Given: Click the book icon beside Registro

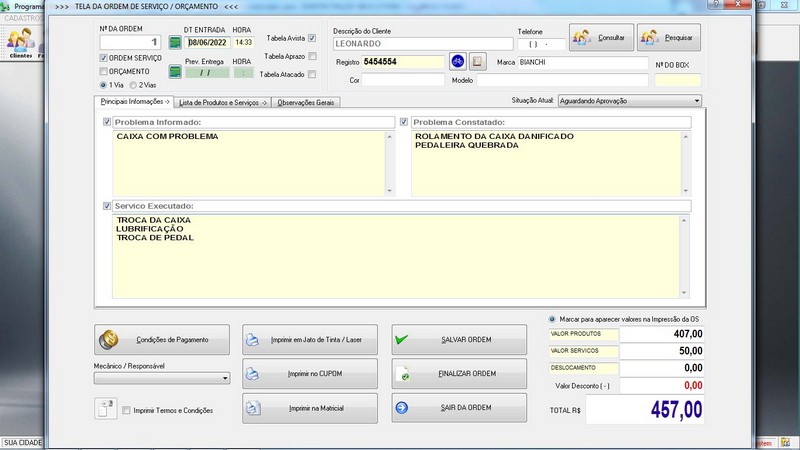Looking at the screenshot, I should pyautogui.click(x=478, y=62).
